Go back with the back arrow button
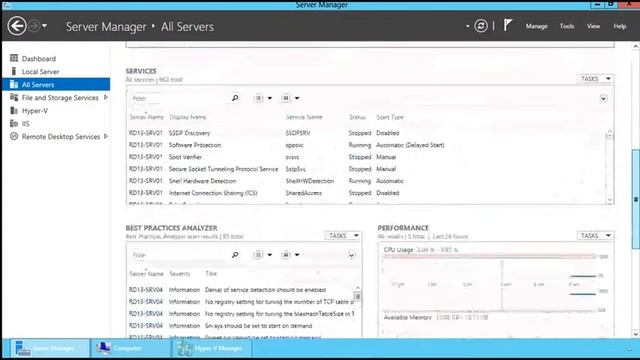 (17, 26)
